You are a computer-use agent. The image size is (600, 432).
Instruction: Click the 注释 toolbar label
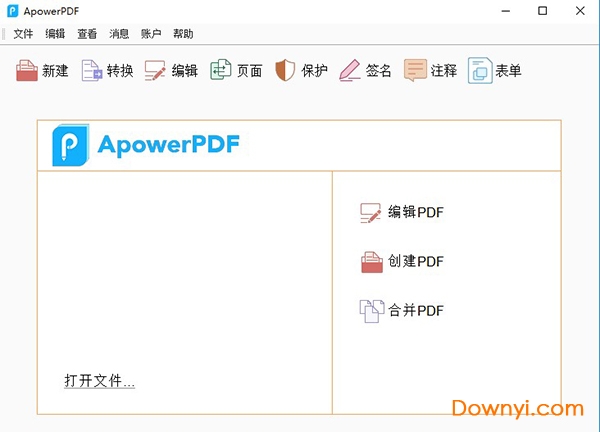(444, 71)
